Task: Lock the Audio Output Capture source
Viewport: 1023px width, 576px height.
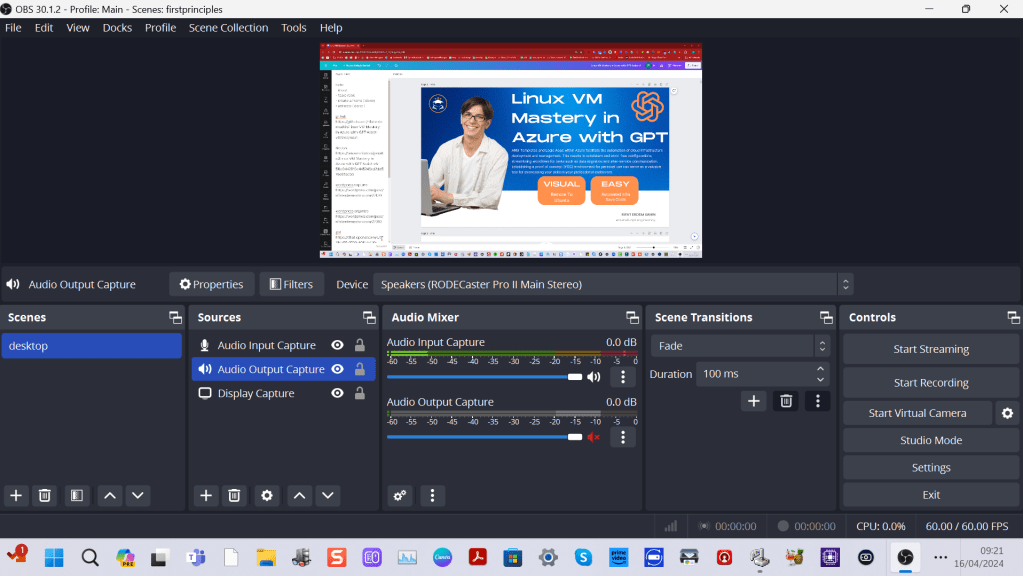Action: click(x=359, y=369)
